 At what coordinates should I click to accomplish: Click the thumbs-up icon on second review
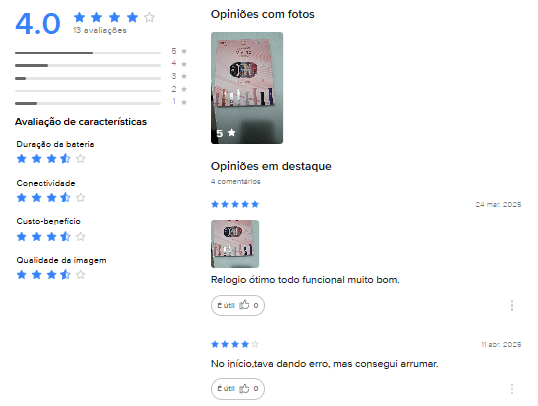(244, 388)
